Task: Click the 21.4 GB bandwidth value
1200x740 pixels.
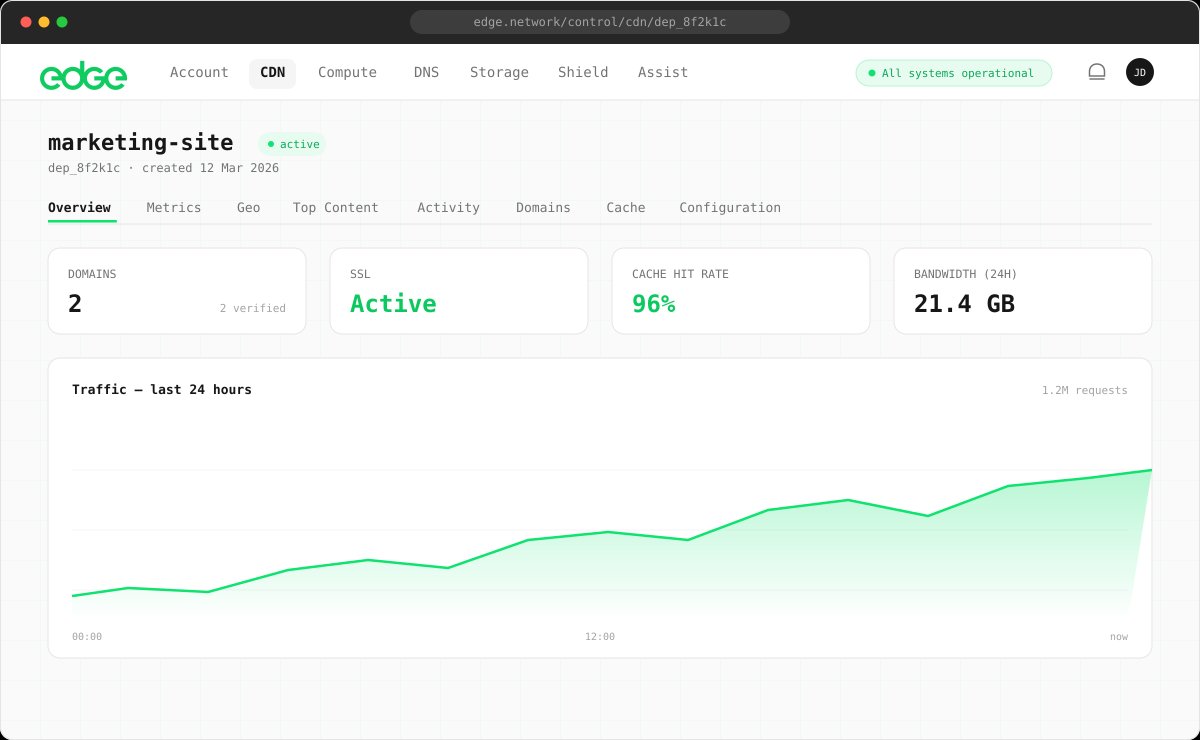Action: 965,304
